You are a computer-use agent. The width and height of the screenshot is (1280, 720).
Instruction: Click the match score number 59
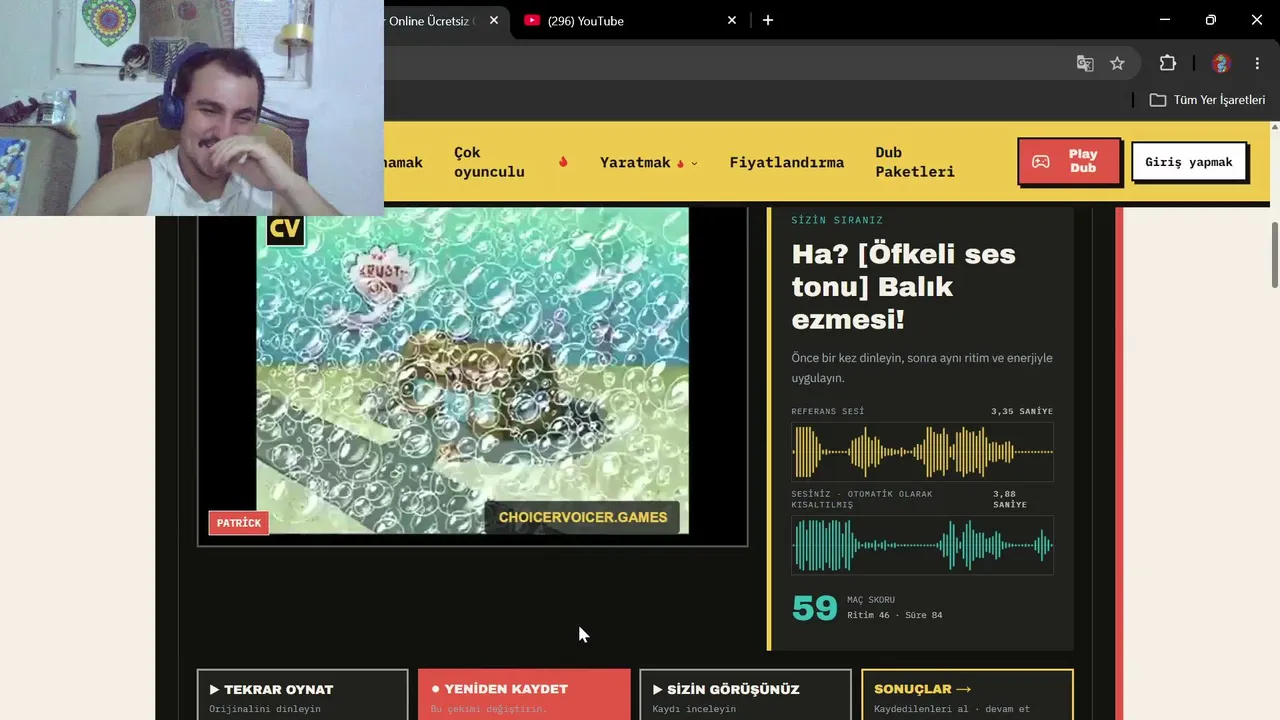tap(814, 607)
